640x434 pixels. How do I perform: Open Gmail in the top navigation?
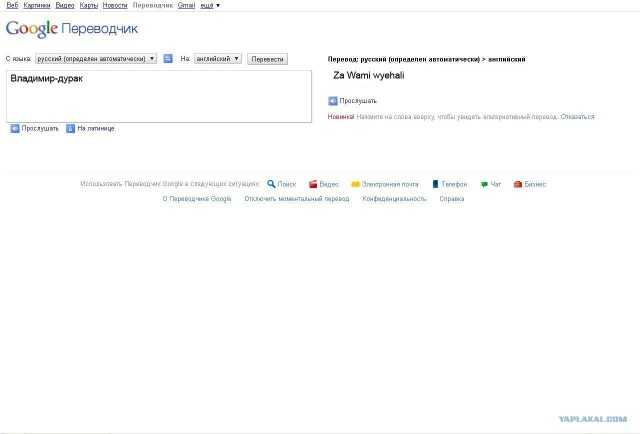186,5
